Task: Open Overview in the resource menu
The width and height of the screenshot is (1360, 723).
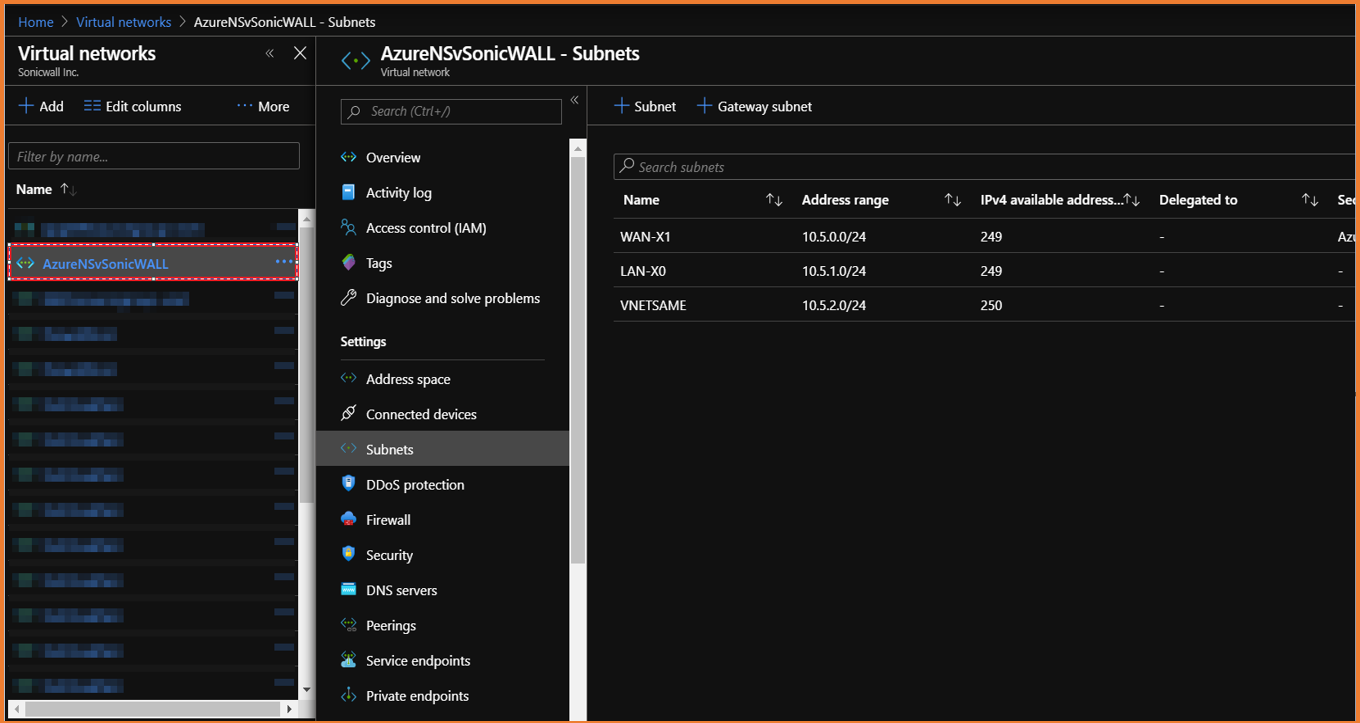Action: 393,157
